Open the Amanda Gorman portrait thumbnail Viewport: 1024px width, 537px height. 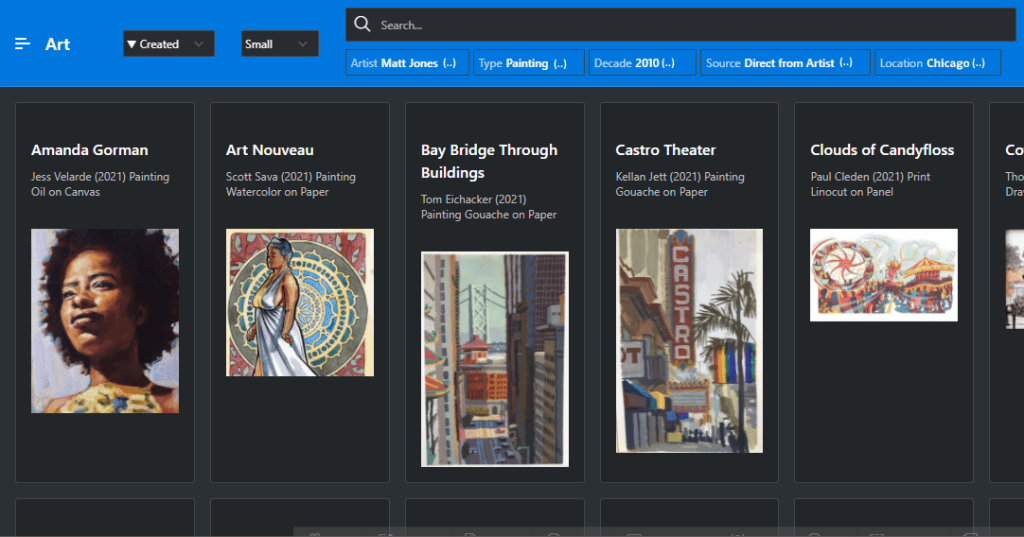[x=105, y=321]
